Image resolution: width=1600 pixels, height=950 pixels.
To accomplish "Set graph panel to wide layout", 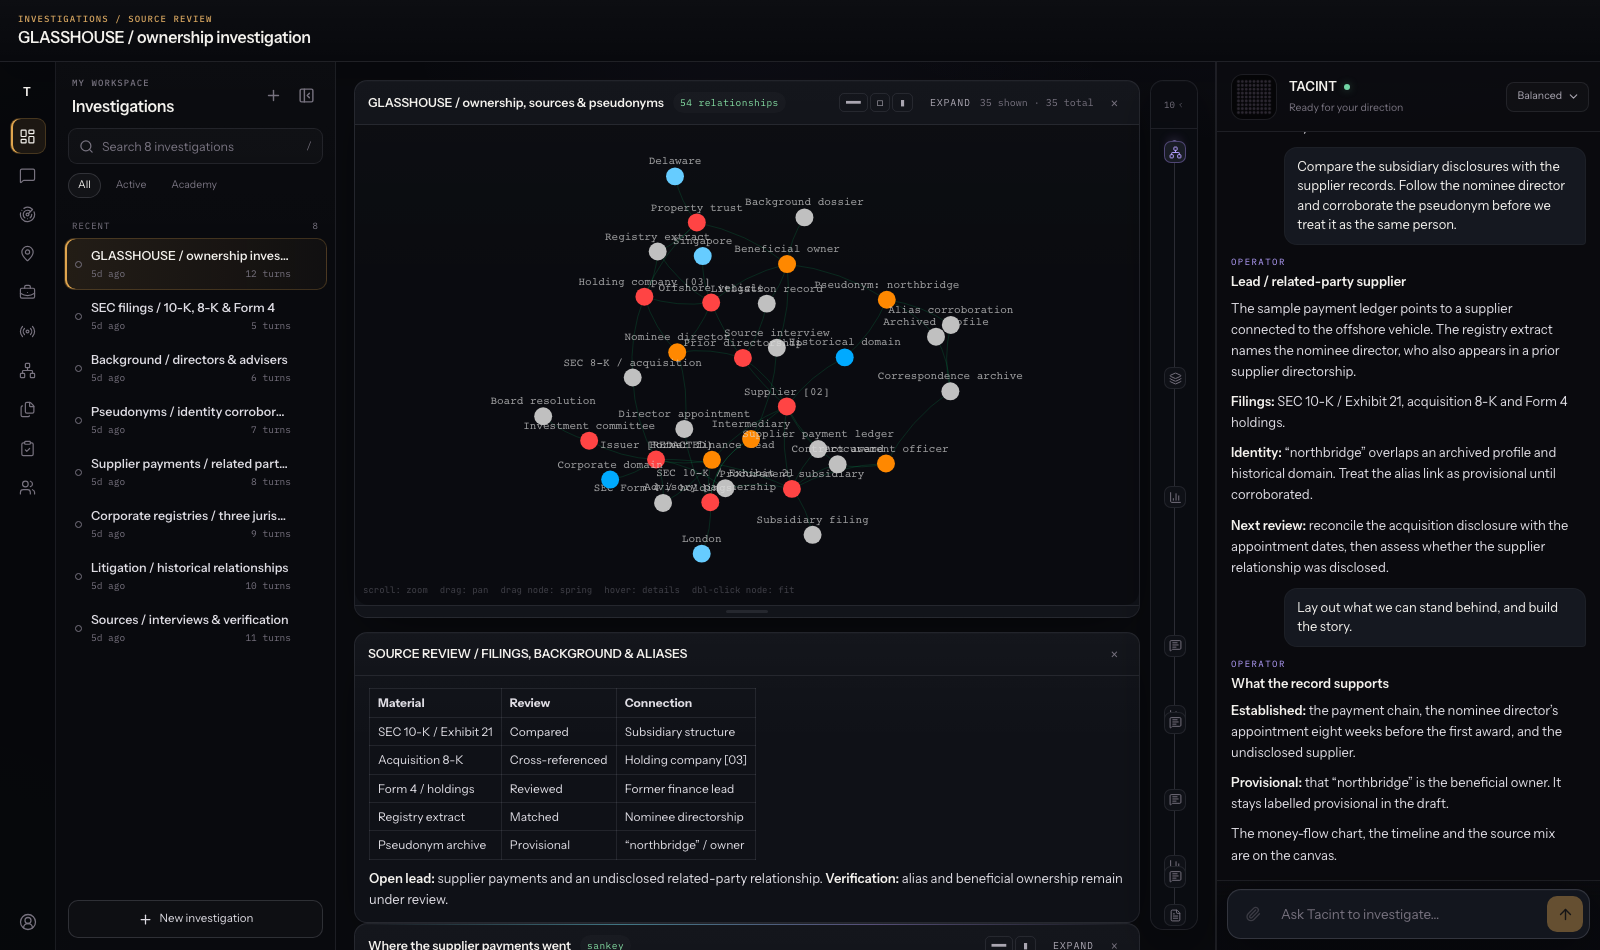I will tap(853, 103).
